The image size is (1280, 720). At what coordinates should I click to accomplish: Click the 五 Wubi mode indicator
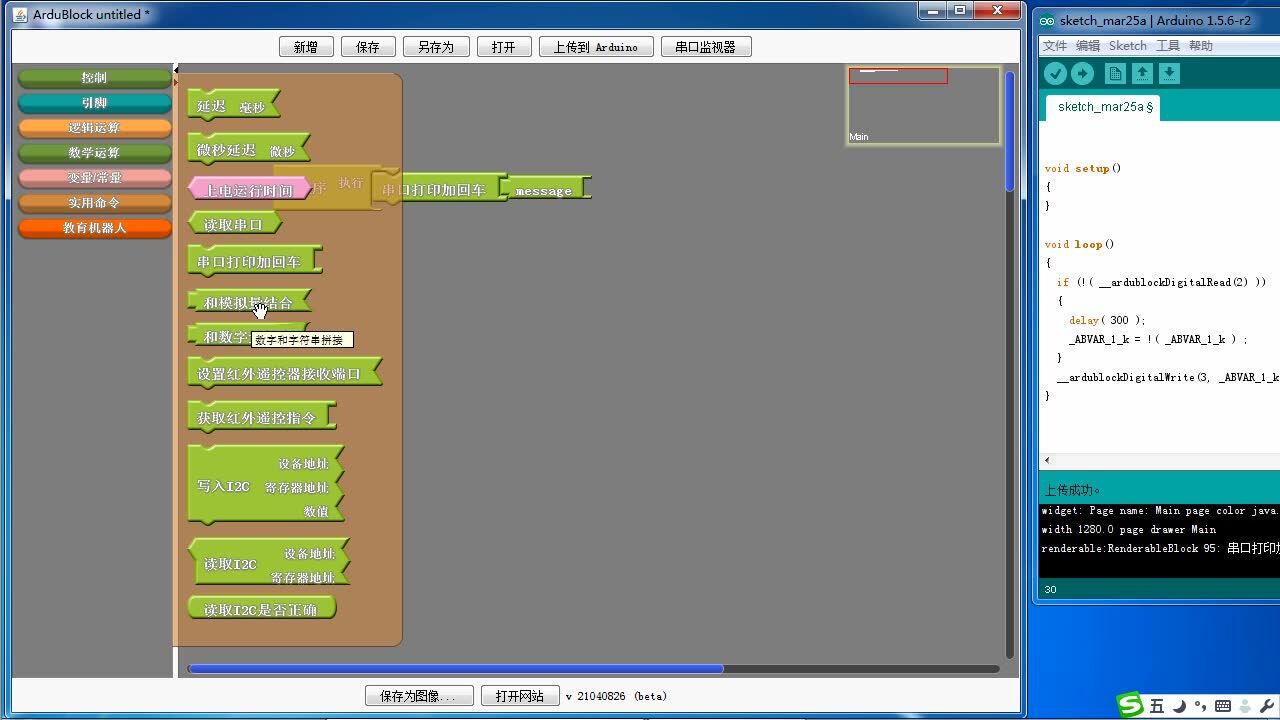[x=1157, y=707]
